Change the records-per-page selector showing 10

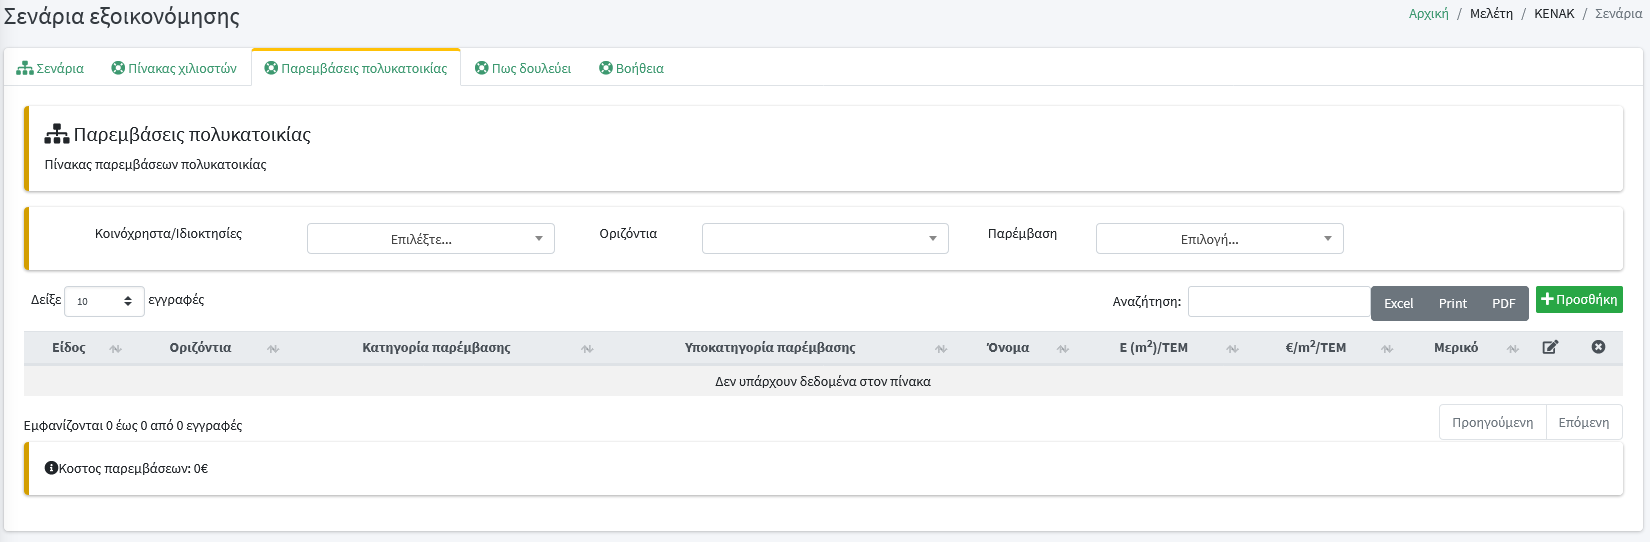point(104,301)
